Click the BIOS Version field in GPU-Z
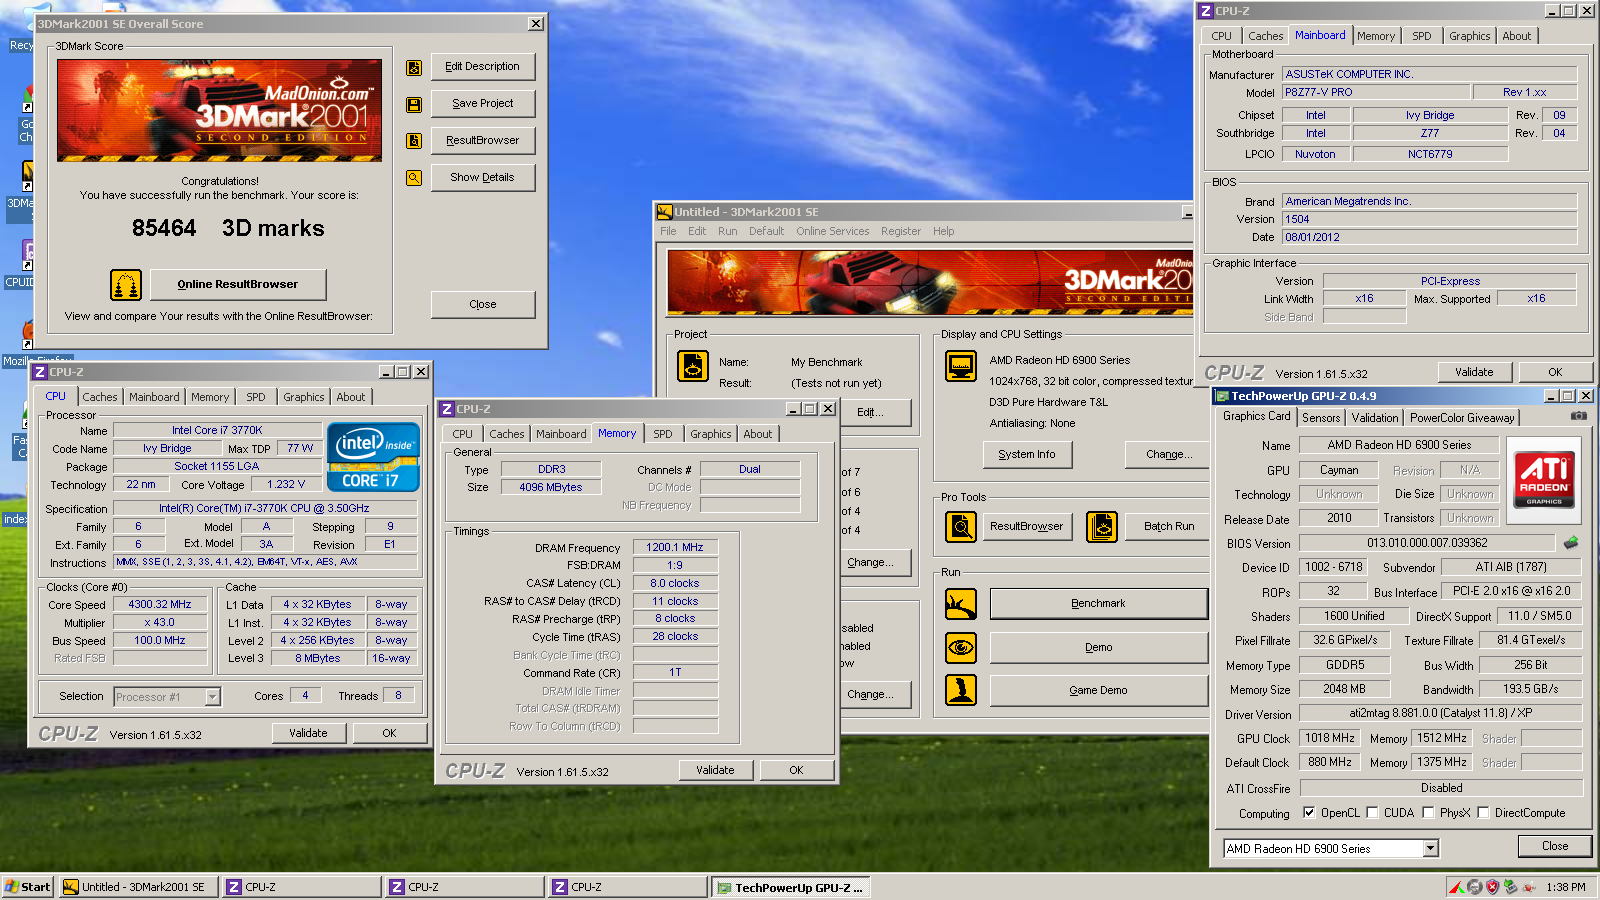 click(x=1427, y=543)
